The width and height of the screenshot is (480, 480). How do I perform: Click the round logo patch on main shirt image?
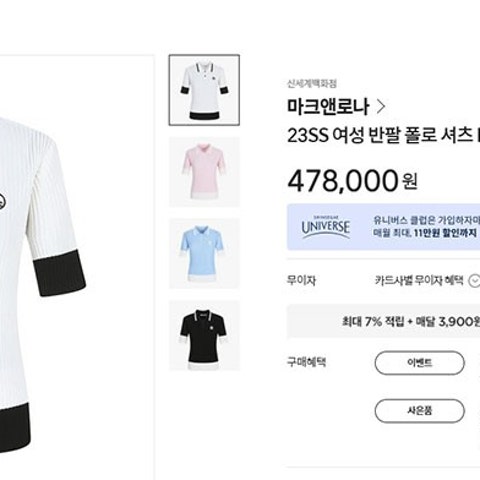[x=3, y=202]
